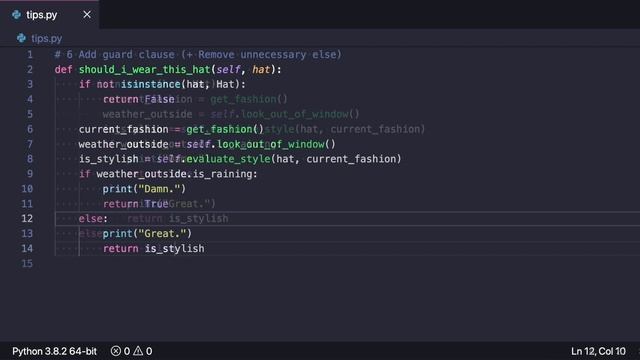Open the Python 3.8.2 64-bit interpreter selector
The height and width of the screenshot is (360, 640).
(x=54, y=351)
